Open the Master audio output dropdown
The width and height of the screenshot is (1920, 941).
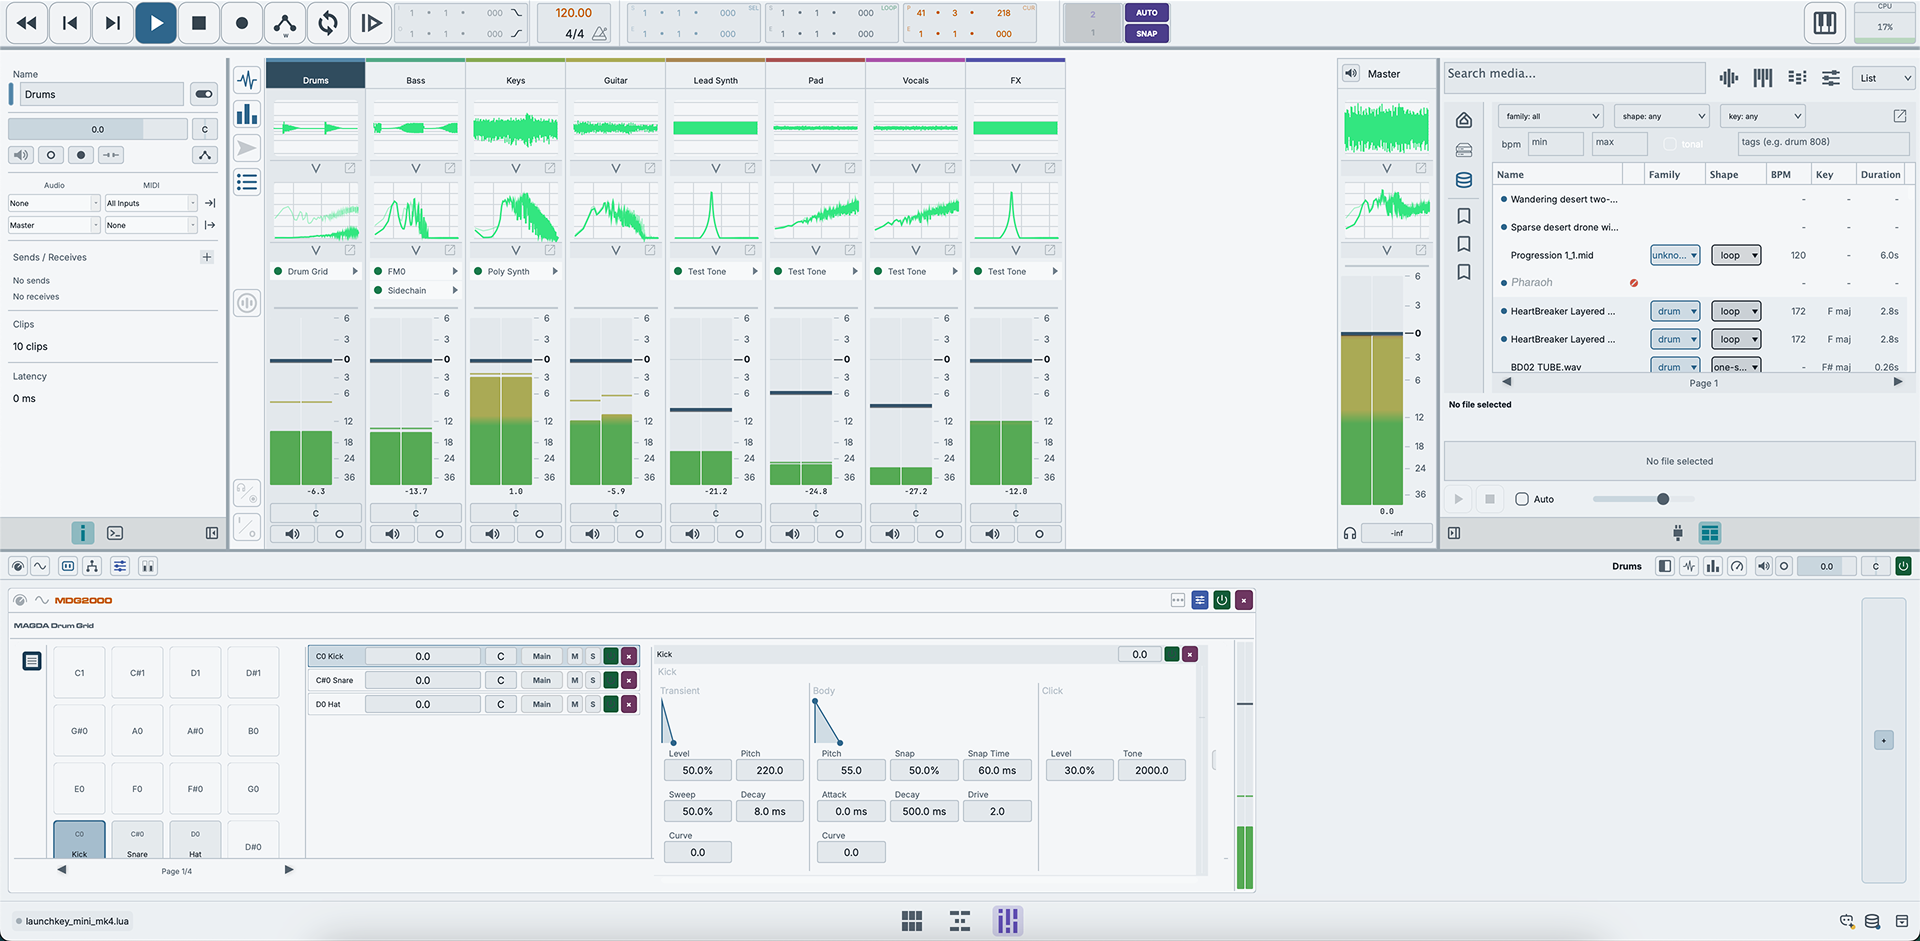(x=54, y=225)
